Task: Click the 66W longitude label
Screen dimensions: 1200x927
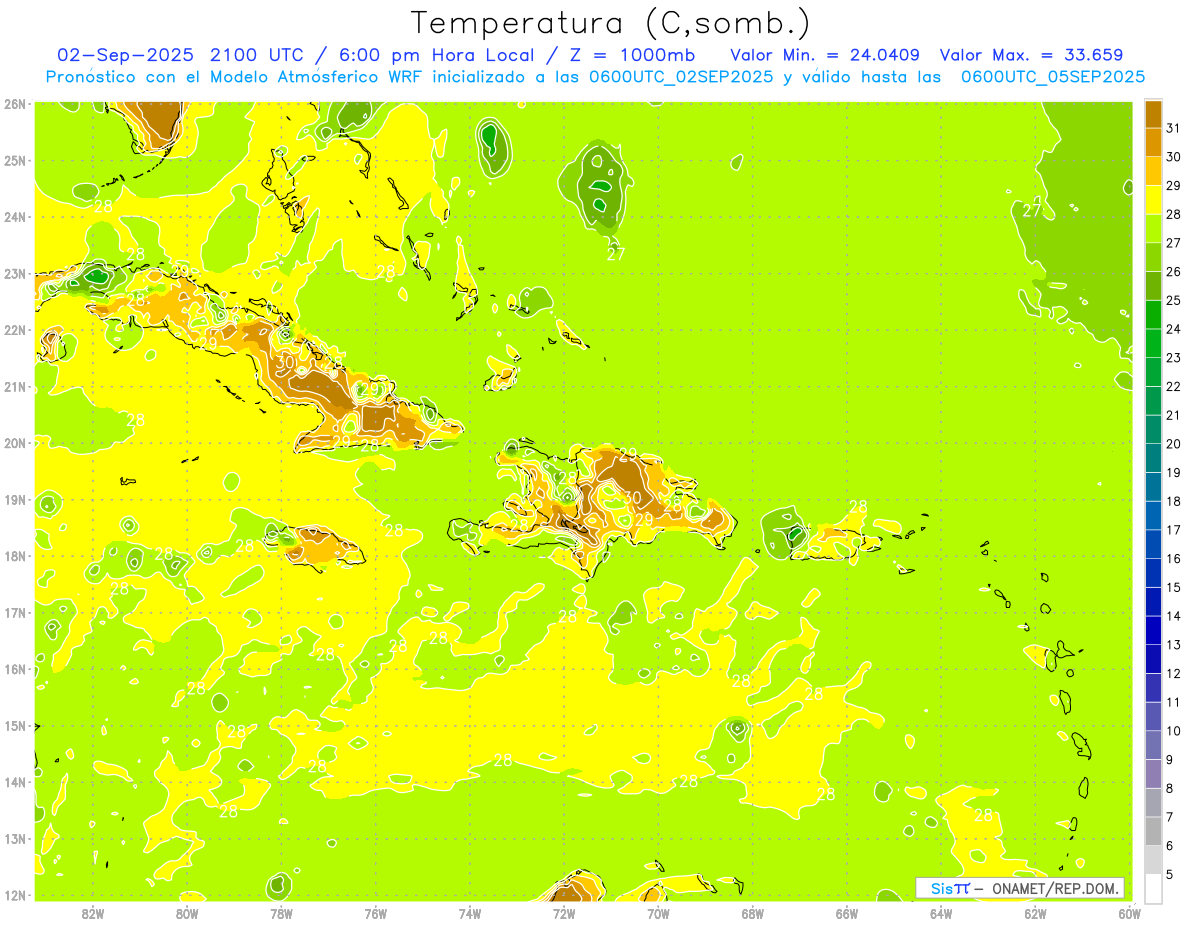Action: pyautogui.click(x=847, y=913)
